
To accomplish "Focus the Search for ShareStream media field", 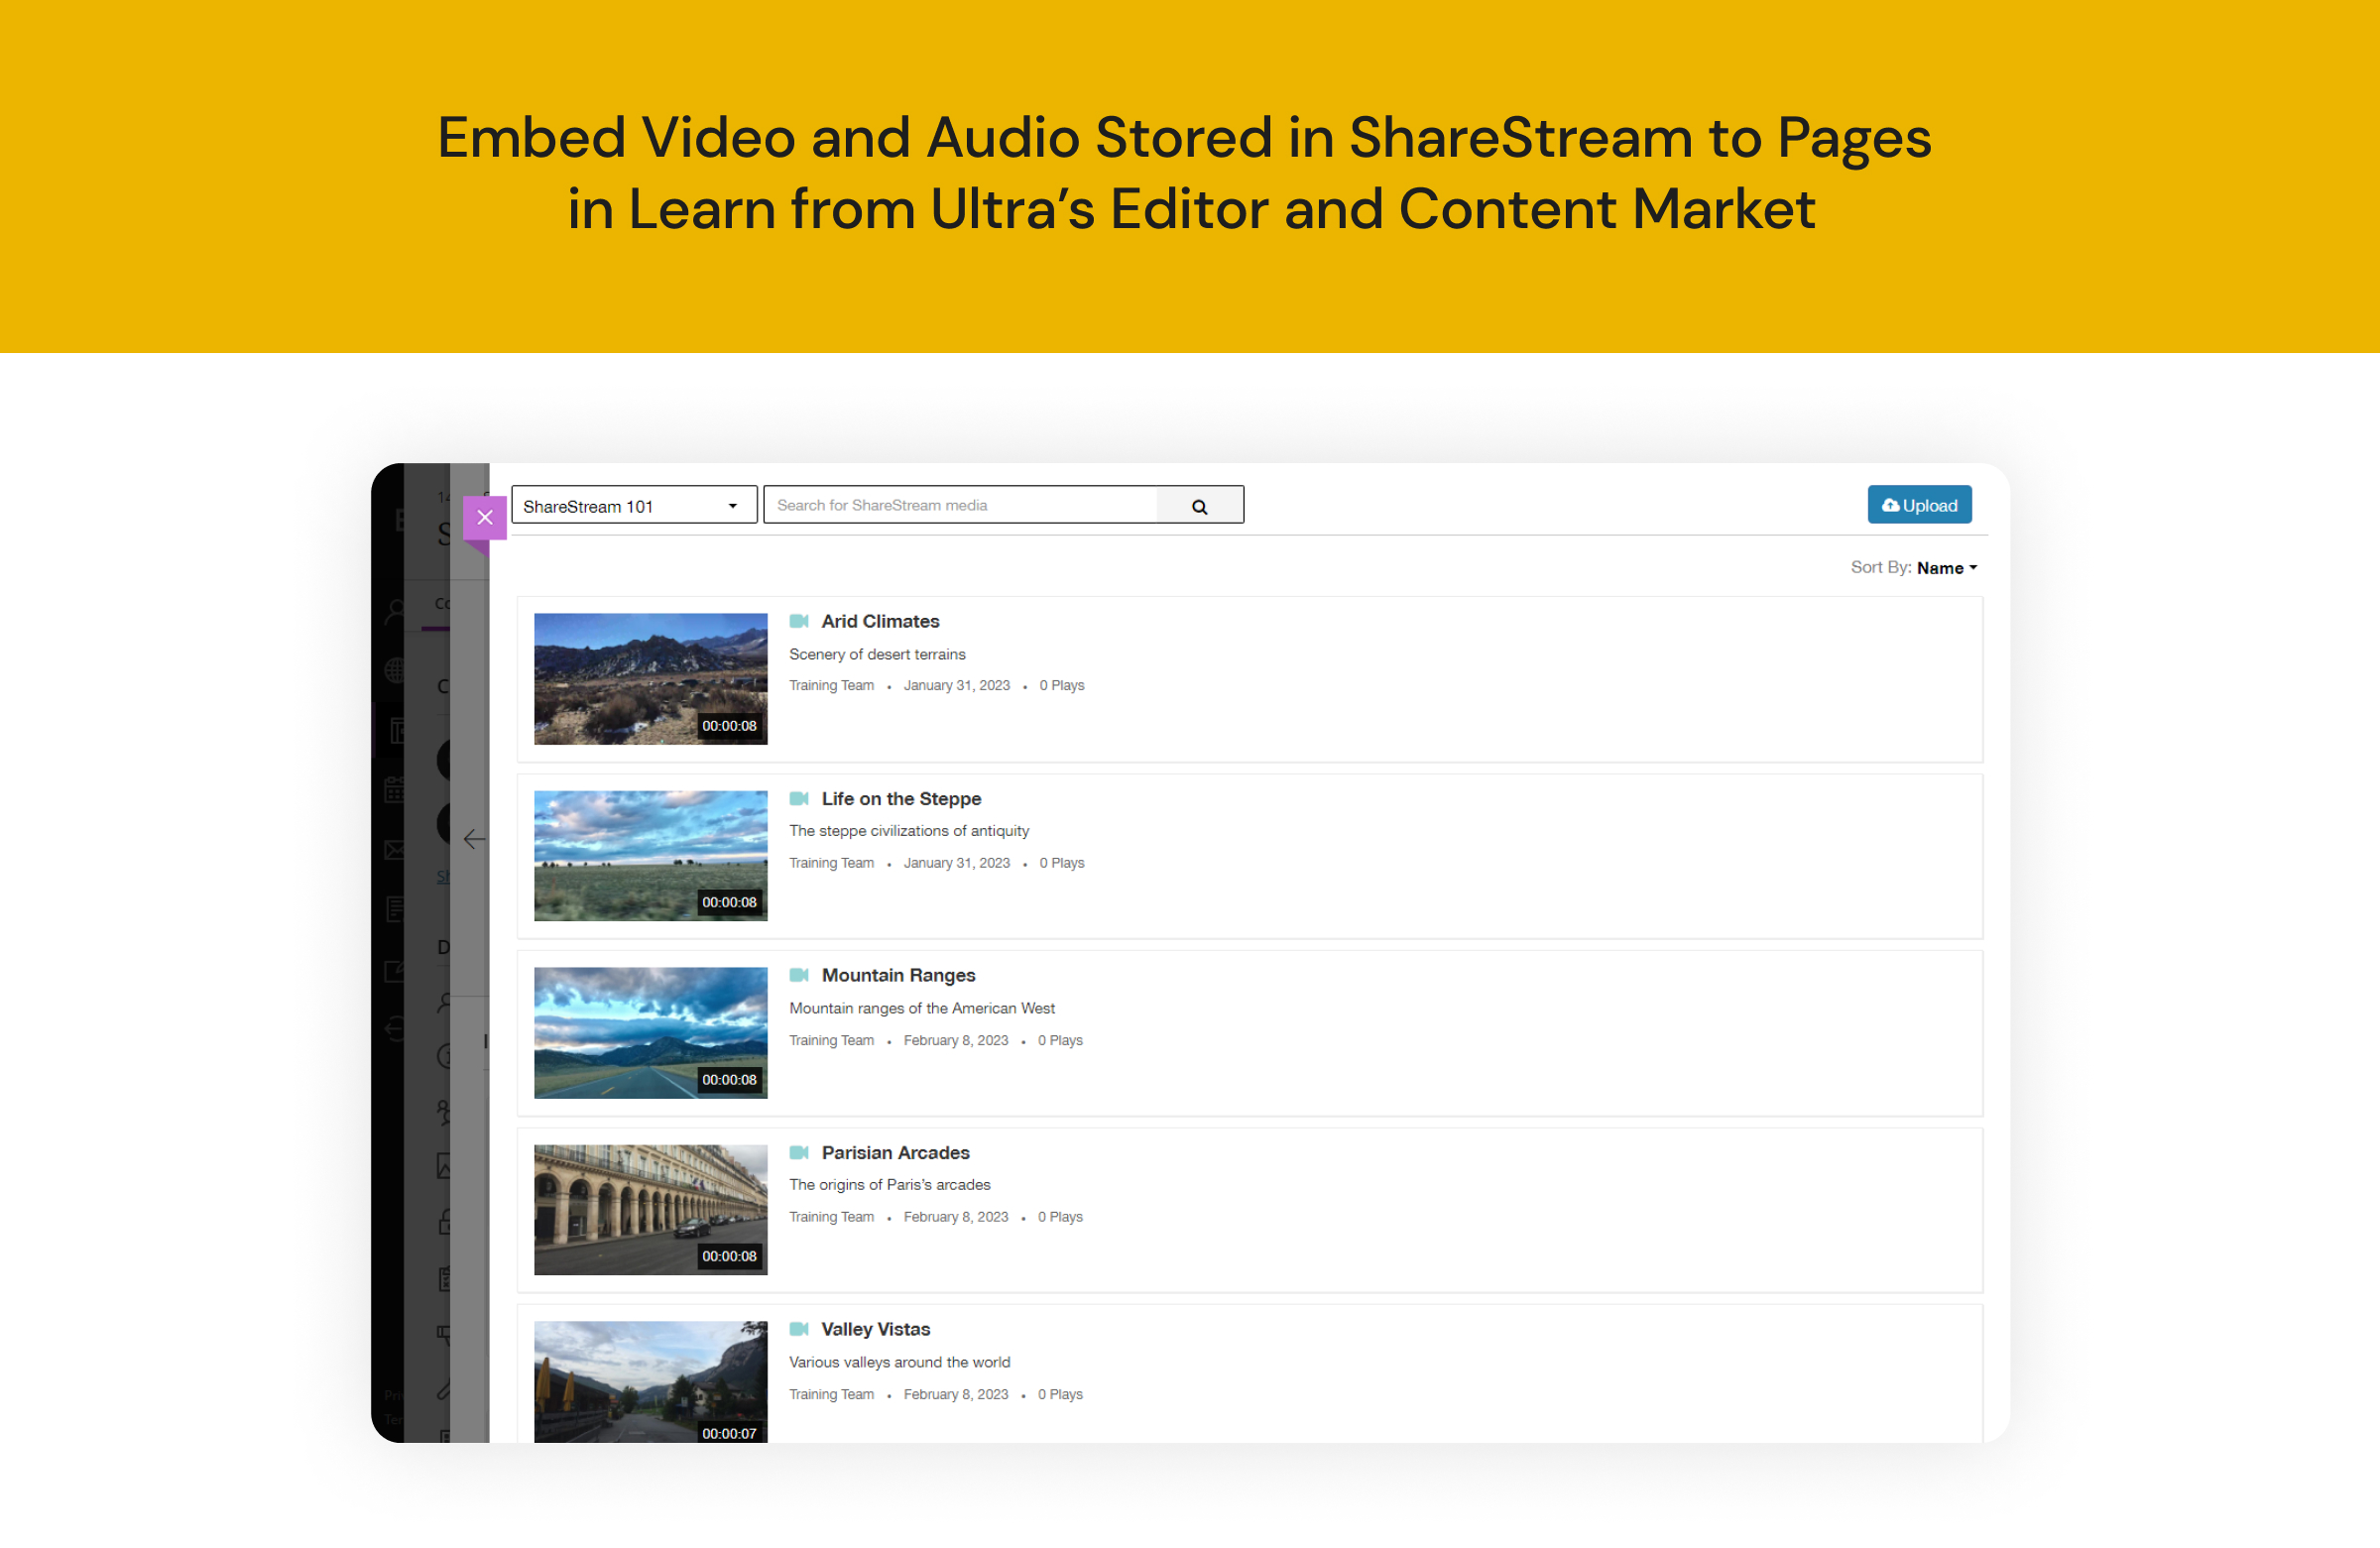I will point(960,505).
